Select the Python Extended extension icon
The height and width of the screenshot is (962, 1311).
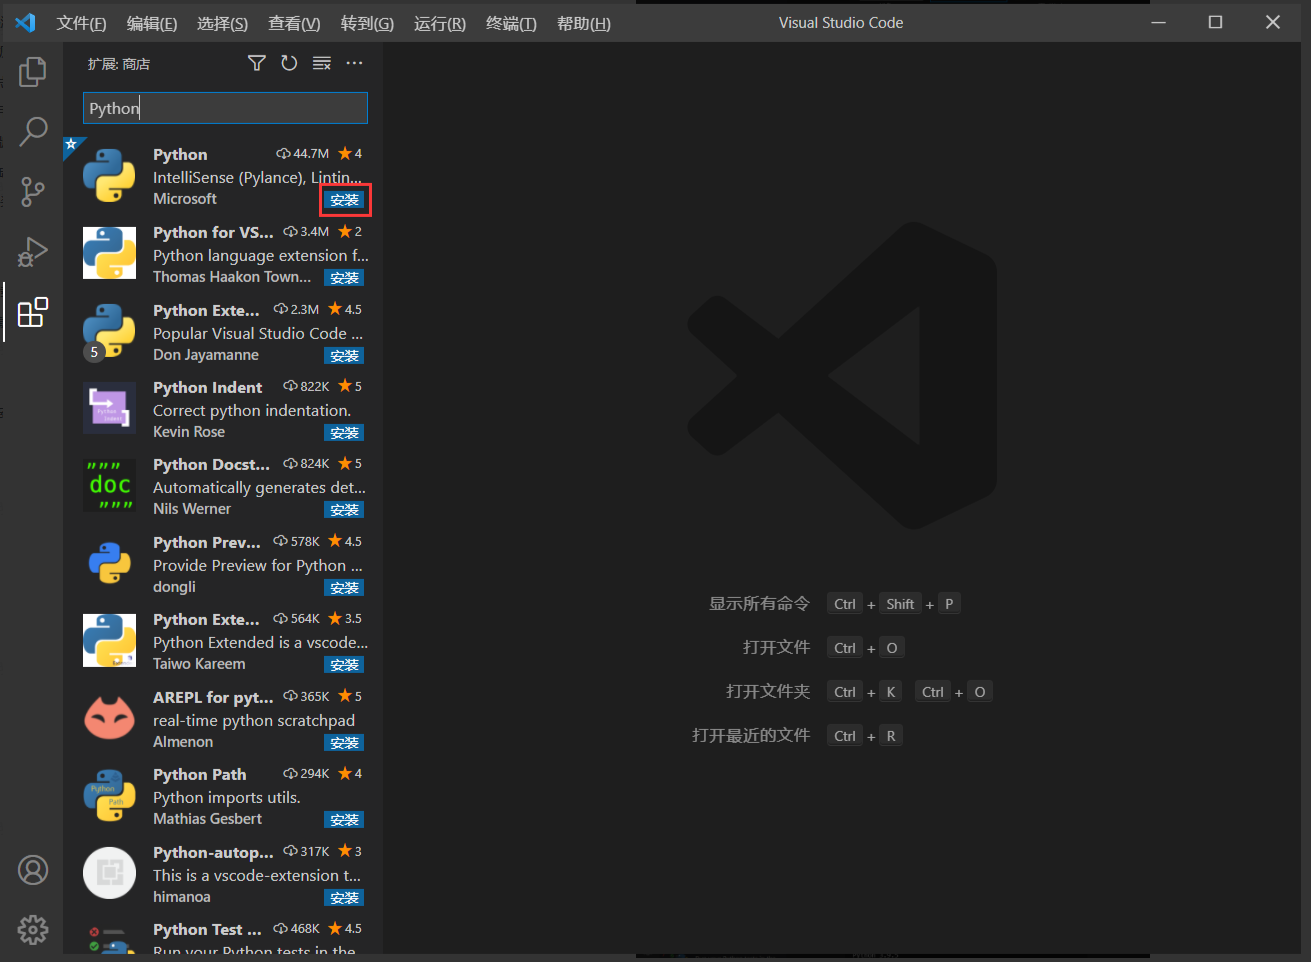109,640
